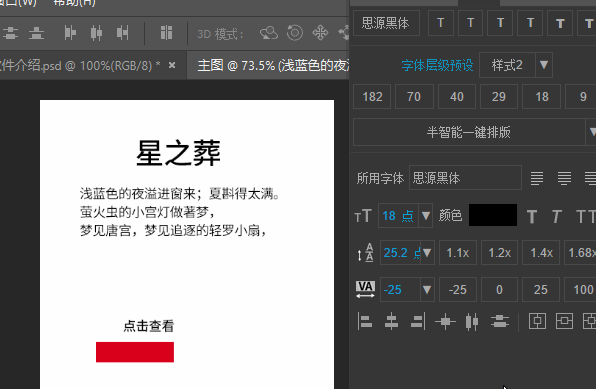Image resolution: width=596 pixels, height=389 pixels.
Task: Click the 半智能一键排版 button
Action: click(x=469, y=132)
